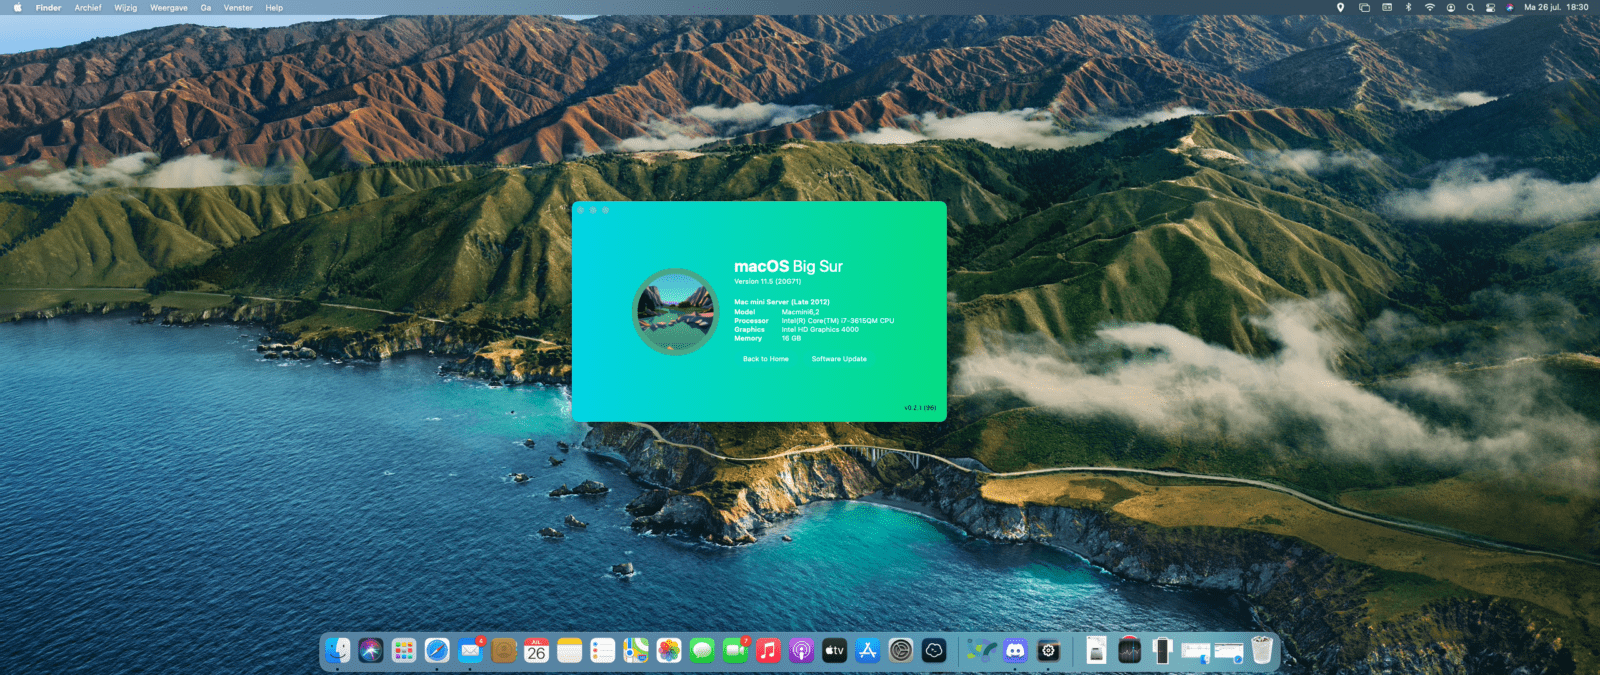Open the Venster menu
This screenshot has height=675, width=1600.
238,7
